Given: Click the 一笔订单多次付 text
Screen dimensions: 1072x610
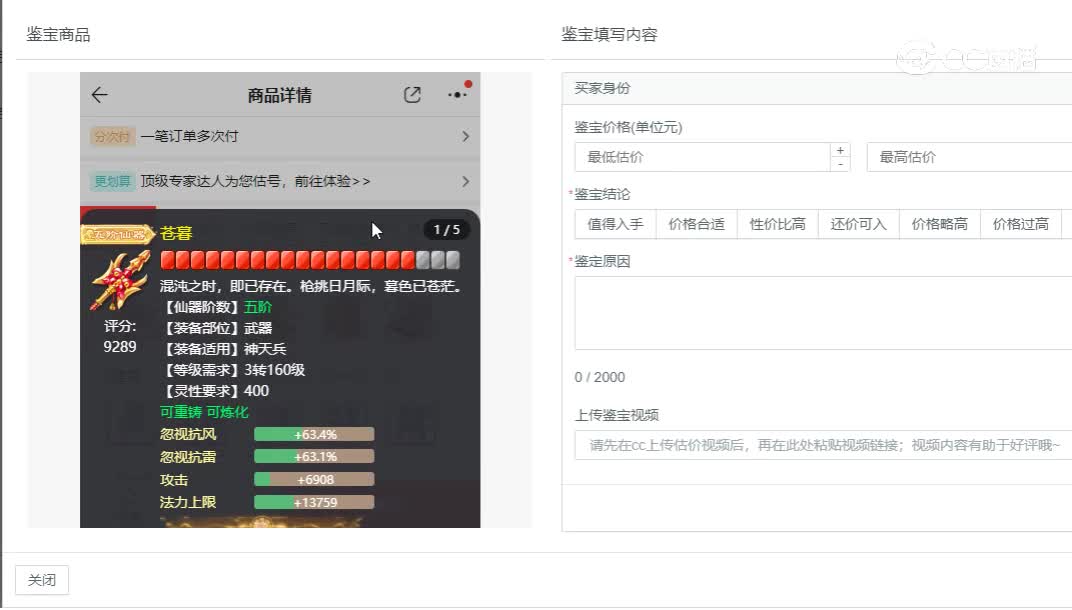Looking at the screenshot, I should click(189, 136).
